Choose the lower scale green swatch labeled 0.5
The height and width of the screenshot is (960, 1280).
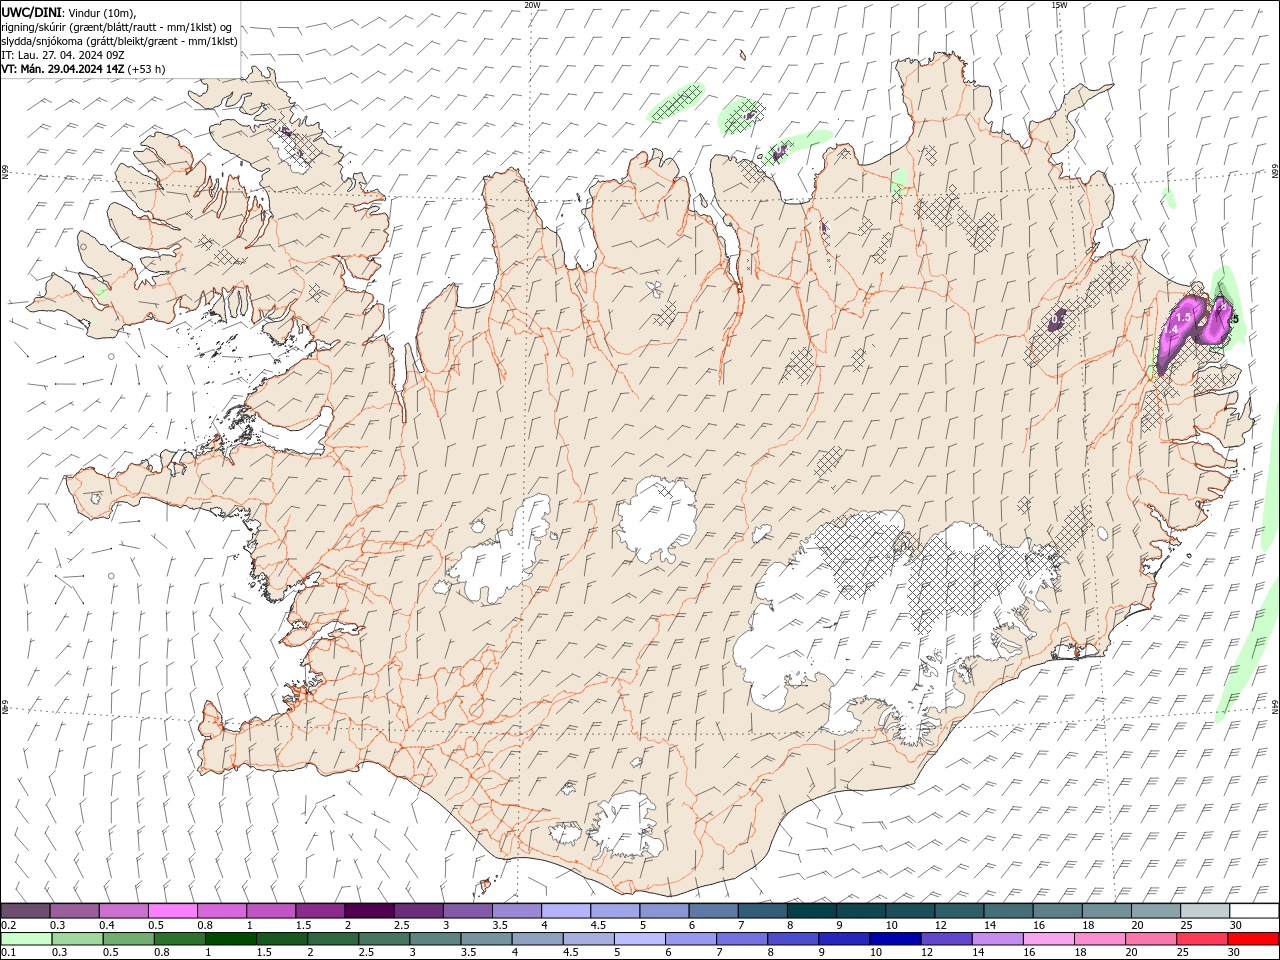tap(128, 939)
